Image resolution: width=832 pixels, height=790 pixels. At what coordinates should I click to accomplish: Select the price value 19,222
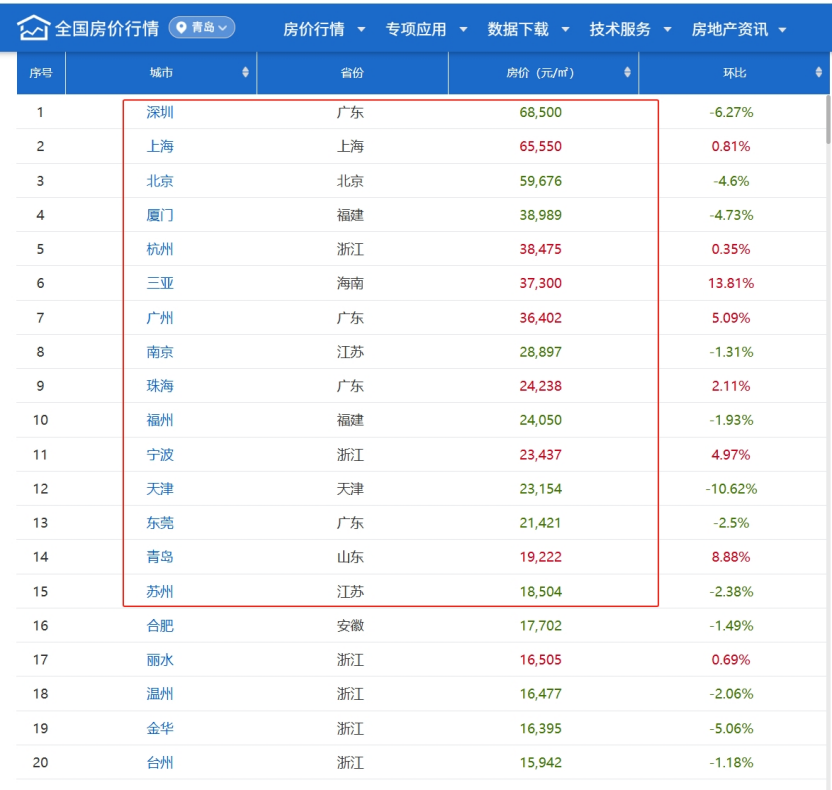[x=540, y=557]
